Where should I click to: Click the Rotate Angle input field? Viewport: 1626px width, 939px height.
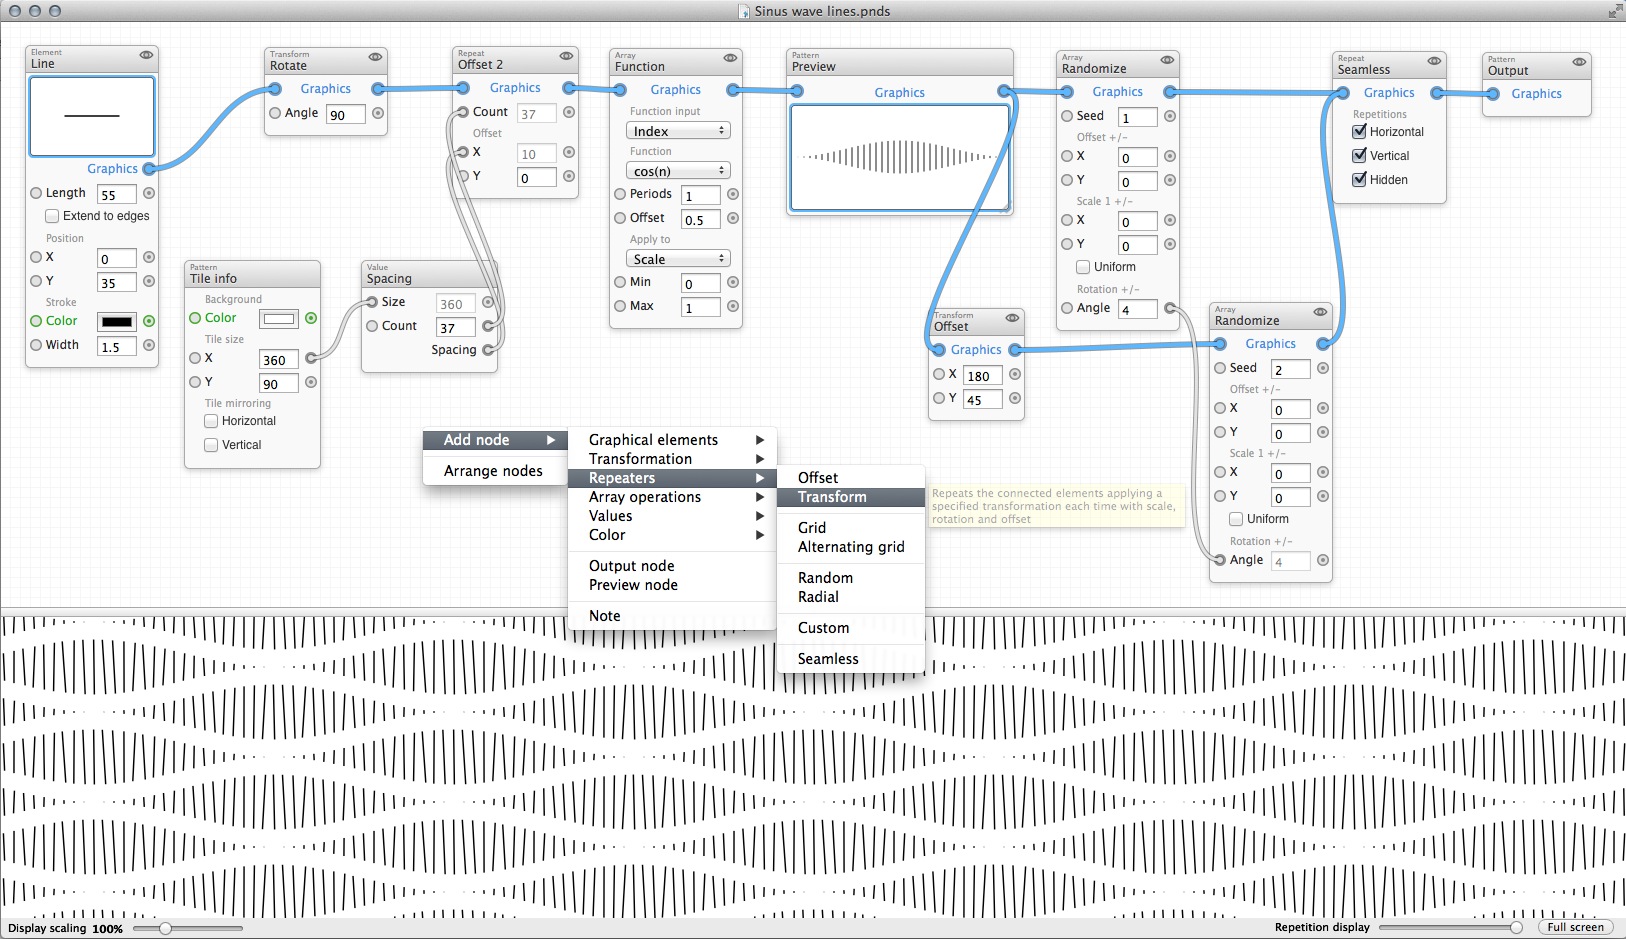pyautogui.click(x=345, y=115)
